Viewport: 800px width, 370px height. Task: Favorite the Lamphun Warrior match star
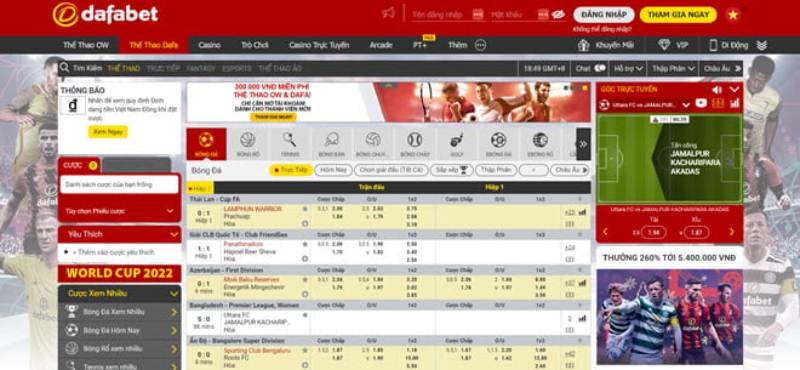[305, 209]
